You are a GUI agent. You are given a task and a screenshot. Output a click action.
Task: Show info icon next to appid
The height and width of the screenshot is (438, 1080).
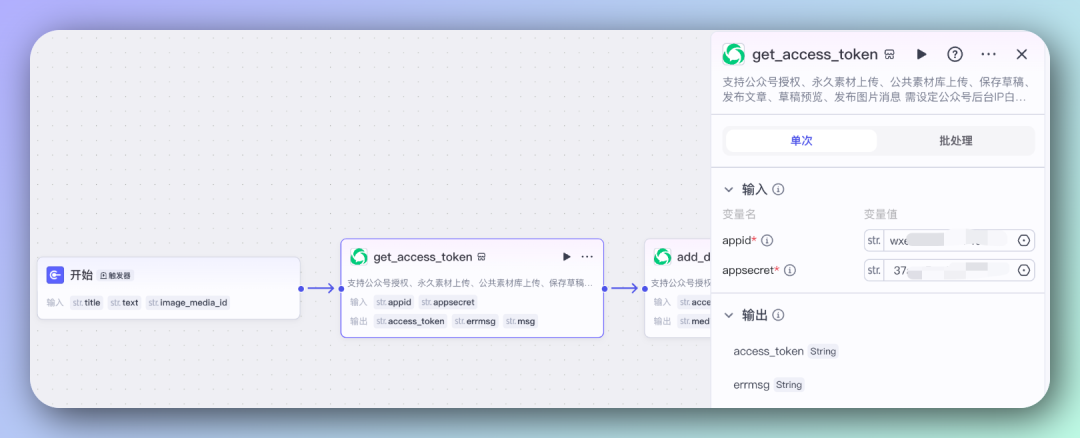pyautogui.click(x=767, y=240)
